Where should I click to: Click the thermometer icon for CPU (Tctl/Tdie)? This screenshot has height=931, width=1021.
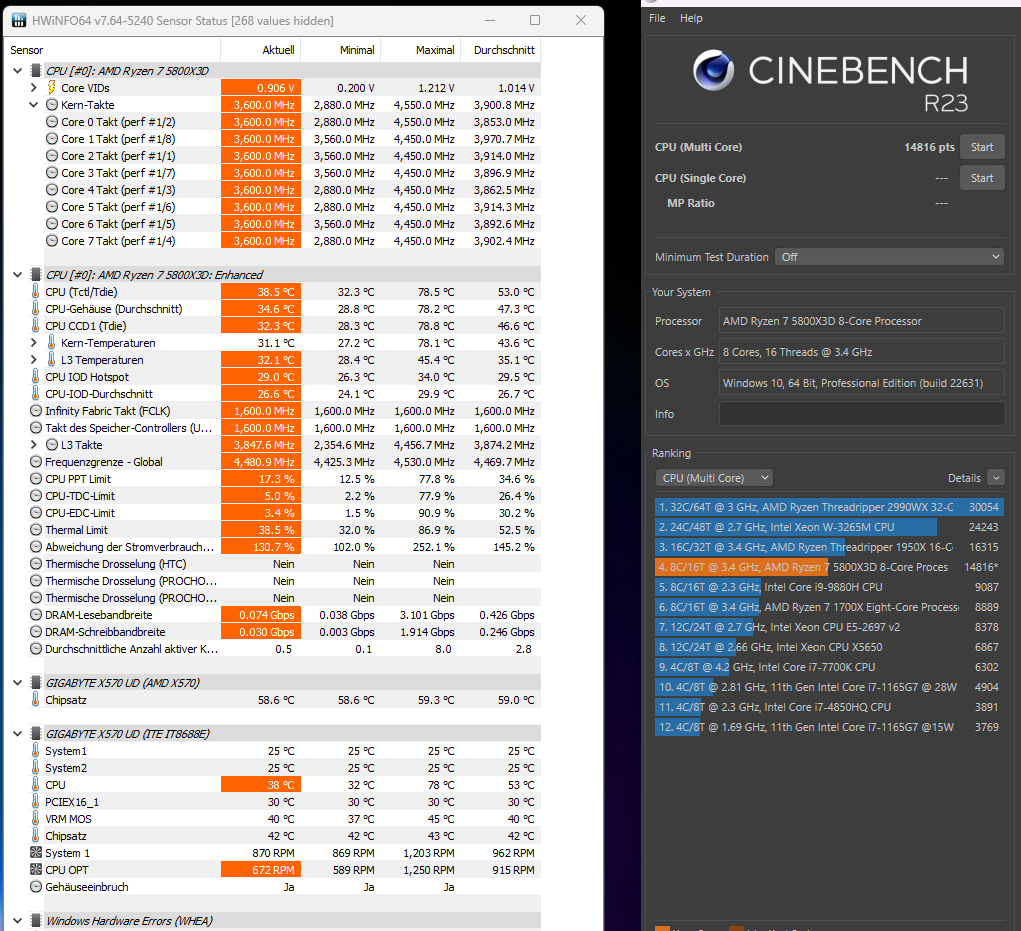pyautogui.click(x=36, y=292)
